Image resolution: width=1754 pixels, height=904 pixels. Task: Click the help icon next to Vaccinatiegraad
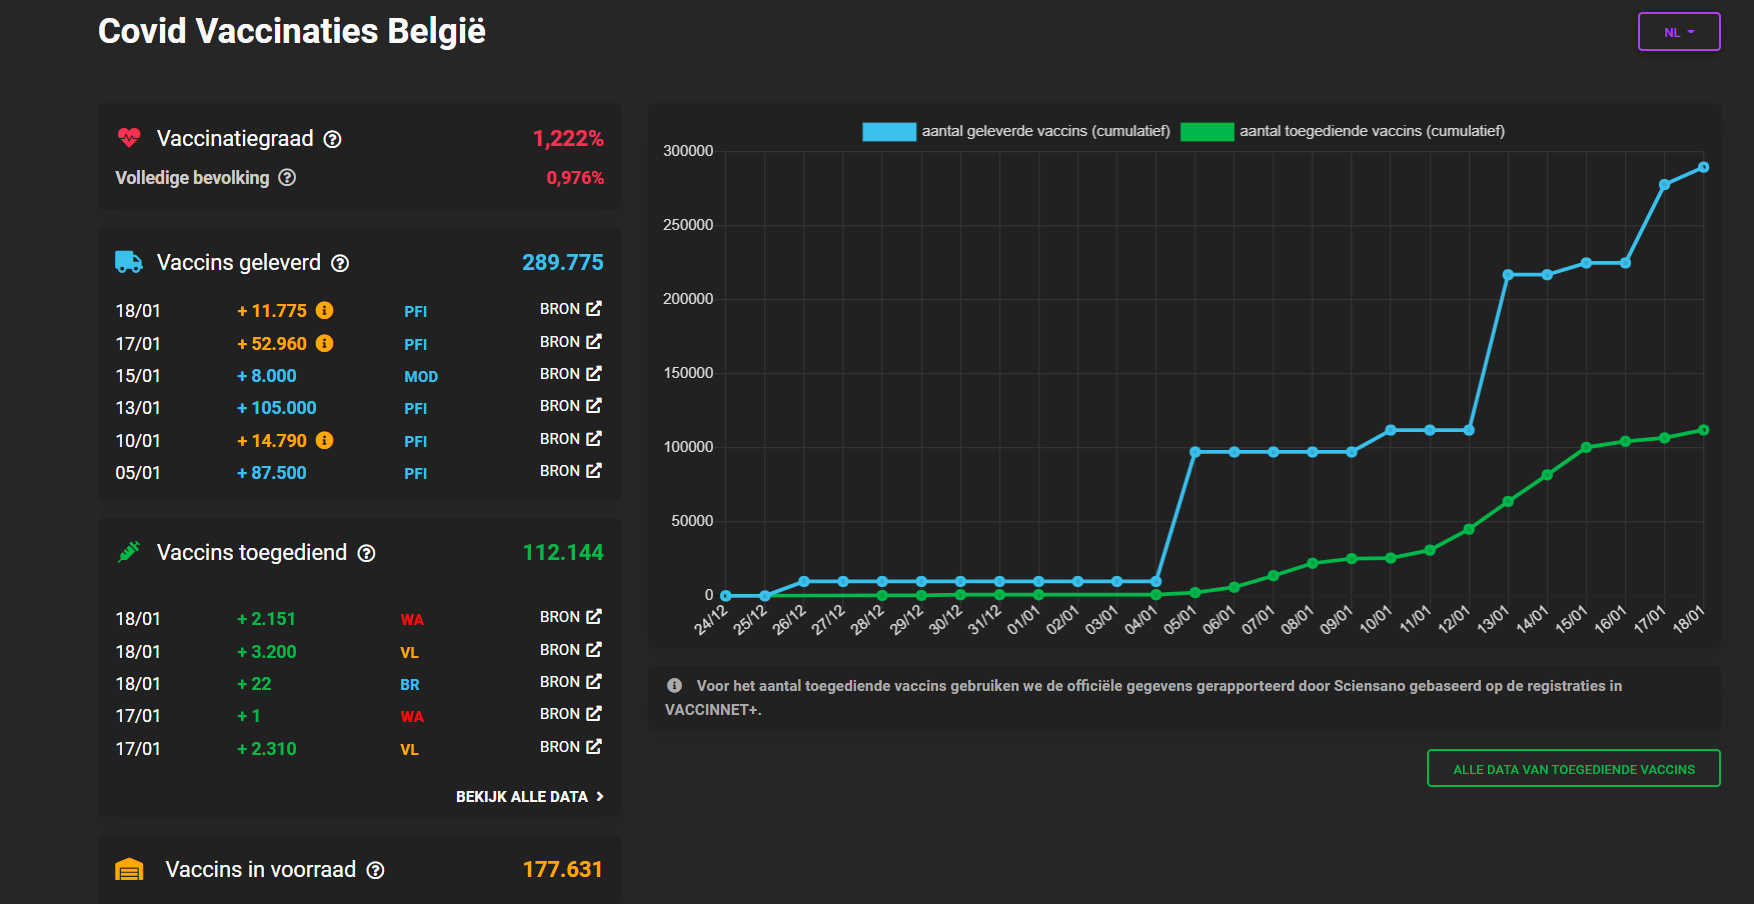pos(332,139)
